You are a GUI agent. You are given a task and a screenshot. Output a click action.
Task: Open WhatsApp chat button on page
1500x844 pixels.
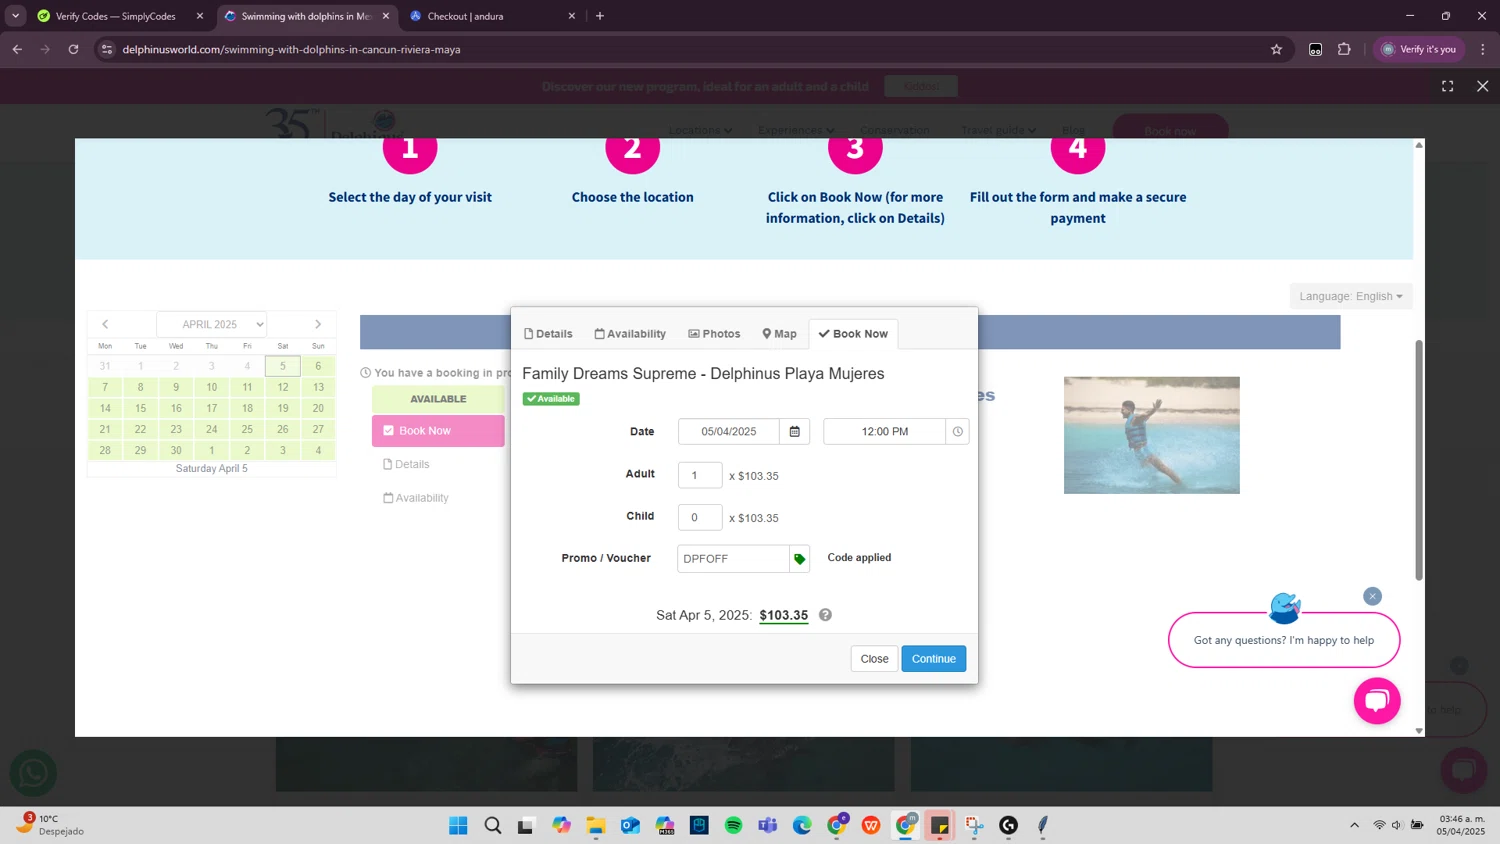point(33,773)
